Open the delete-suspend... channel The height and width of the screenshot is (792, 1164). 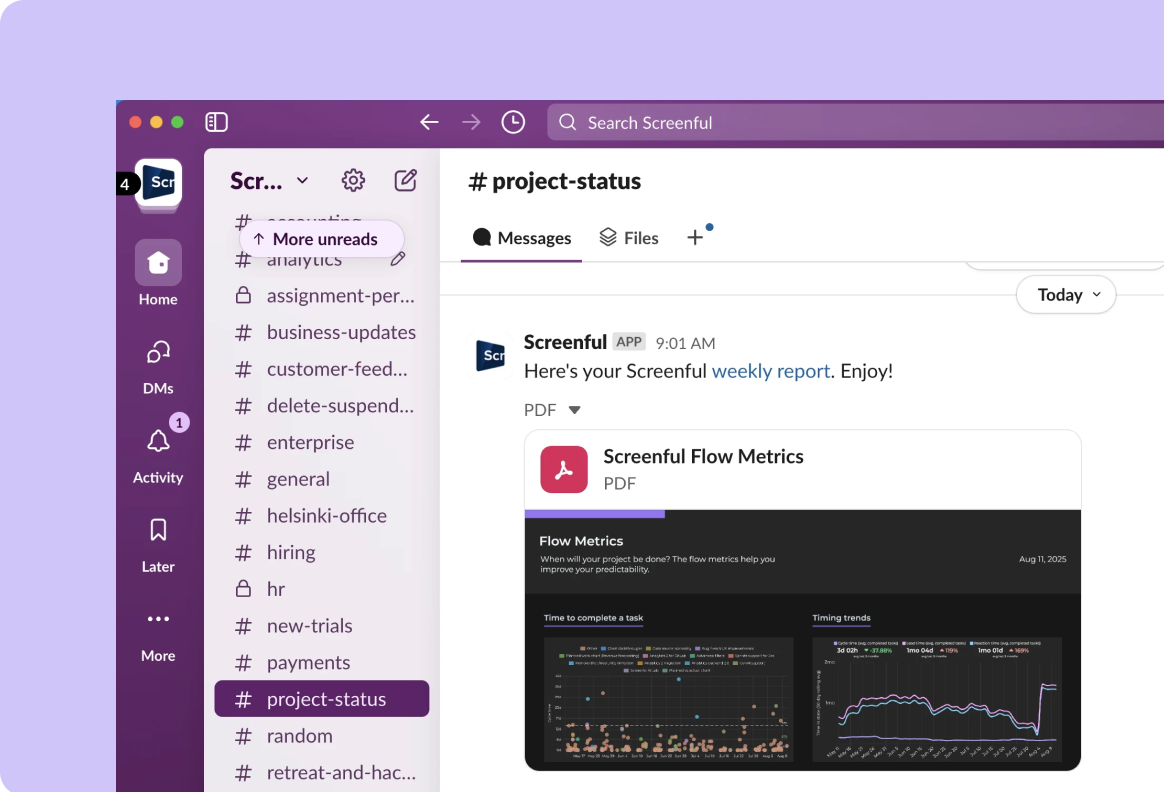pos(321,405)
